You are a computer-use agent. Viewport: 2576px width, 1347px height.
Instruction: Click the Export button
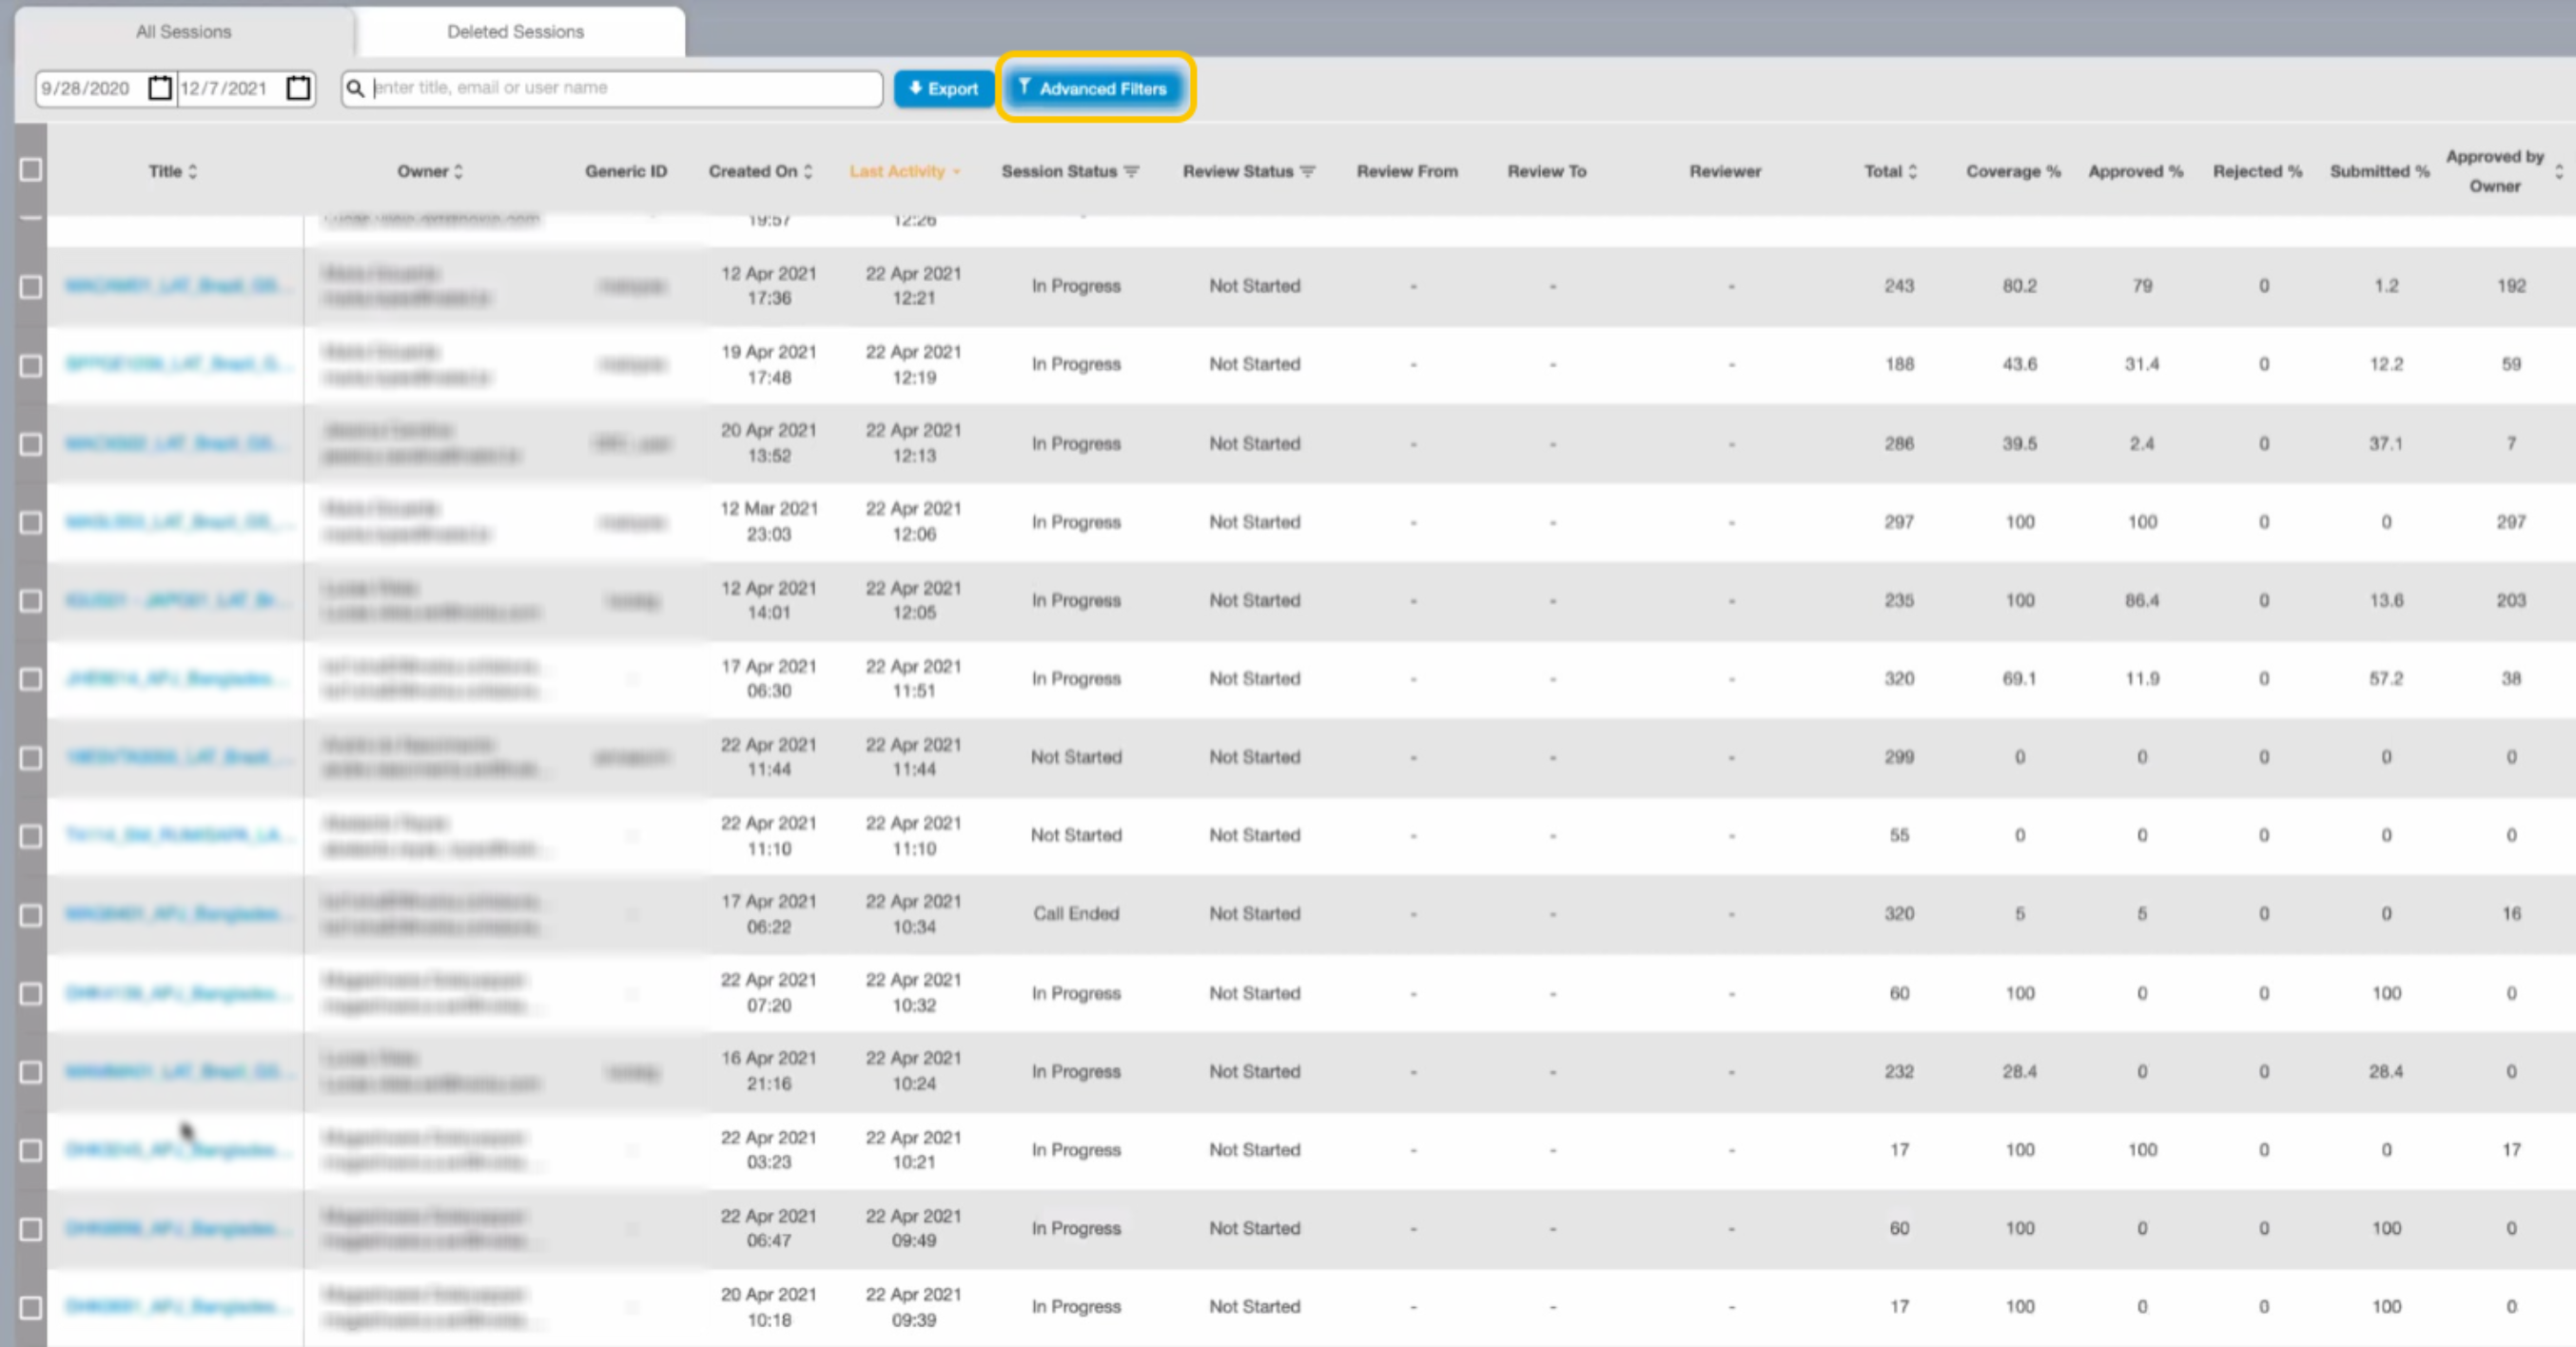tap(943, 89)
